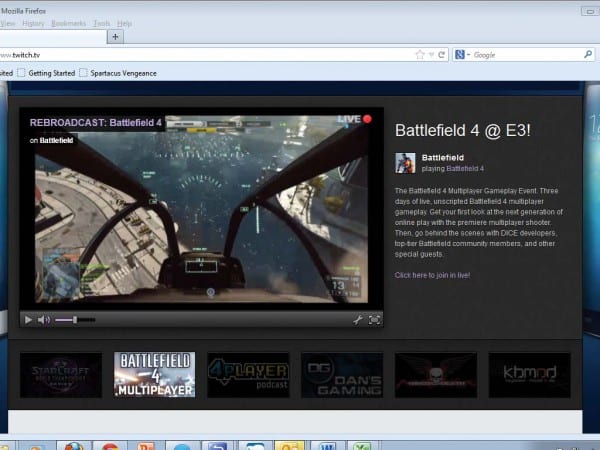Click here to join in live link
The height and width of the screenshot is (450, 600).
point(432,275)
